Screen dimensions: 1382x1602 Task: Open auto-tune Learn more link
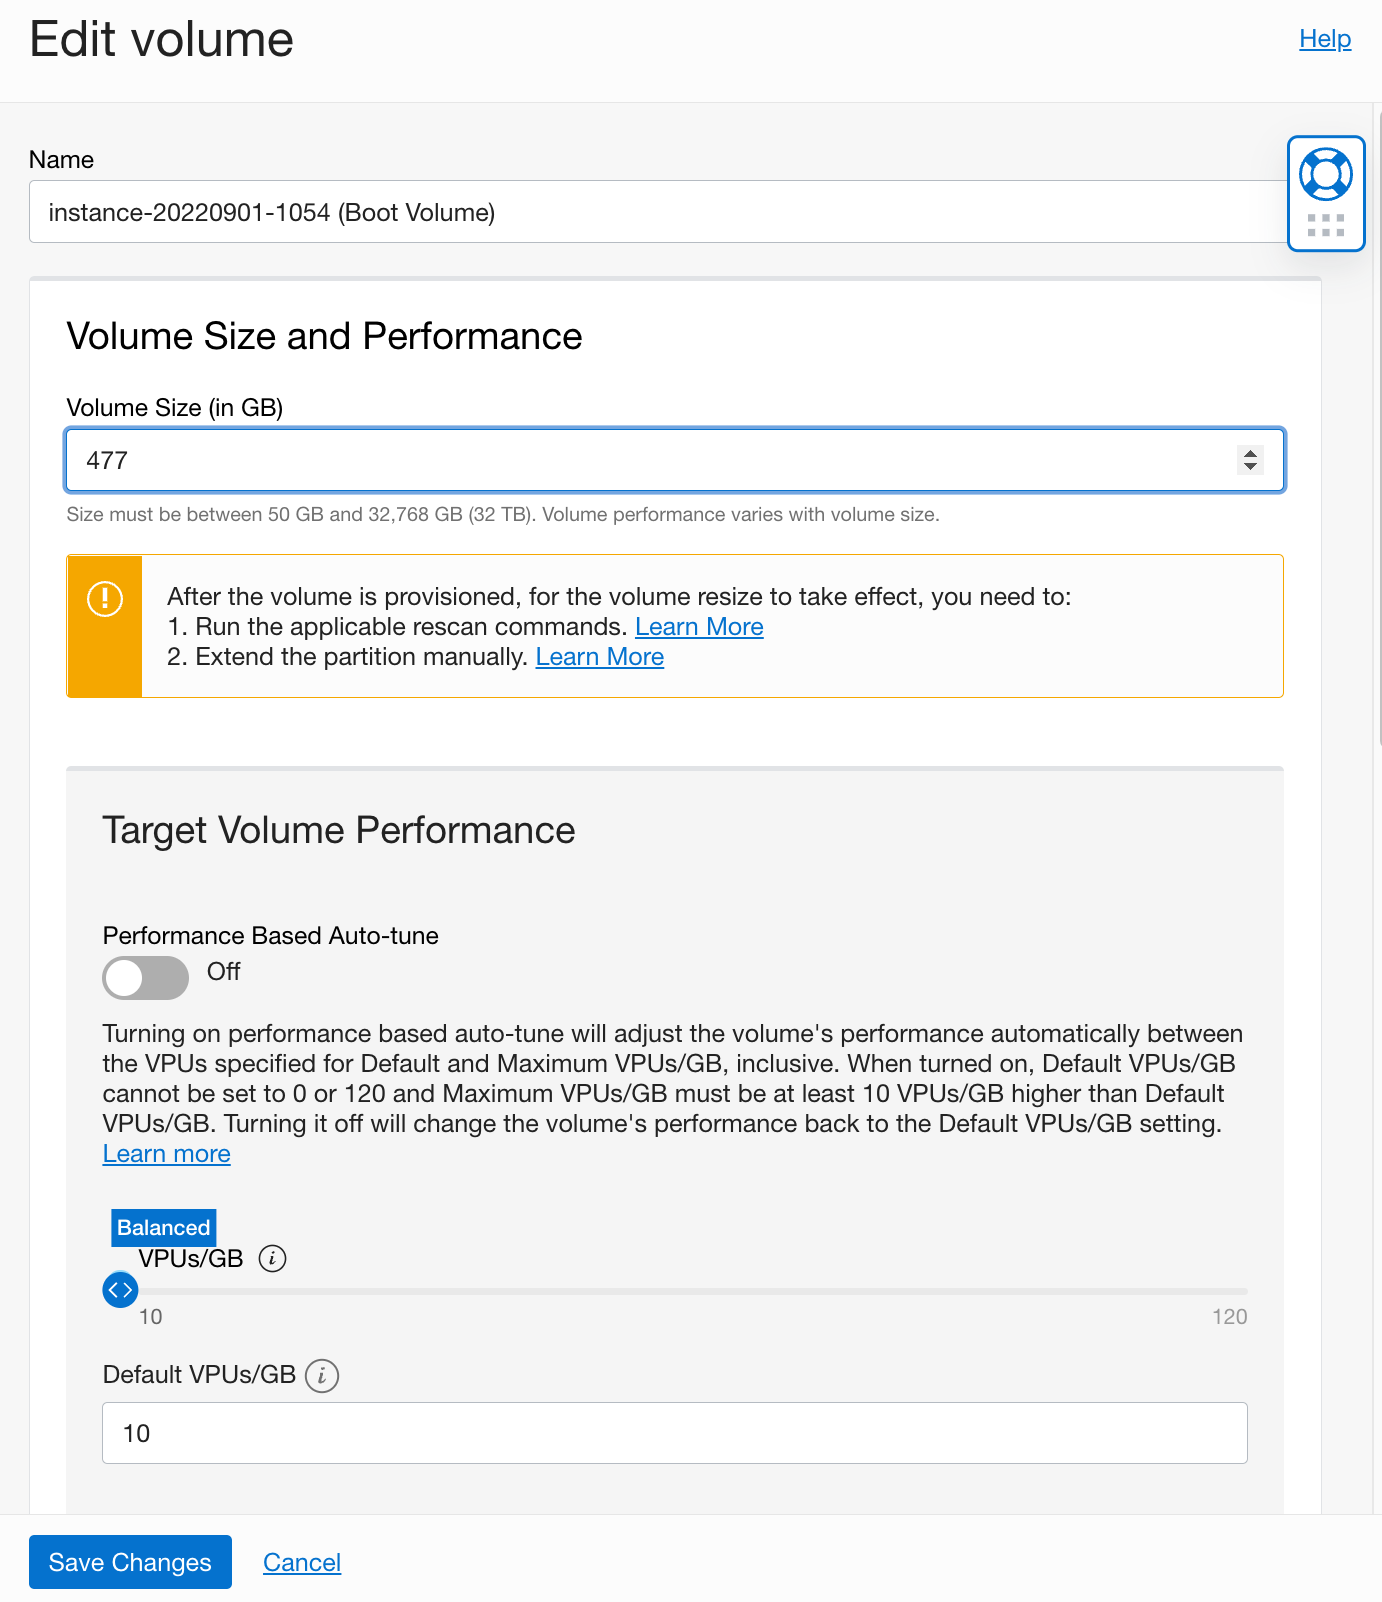coord(167,1154)
